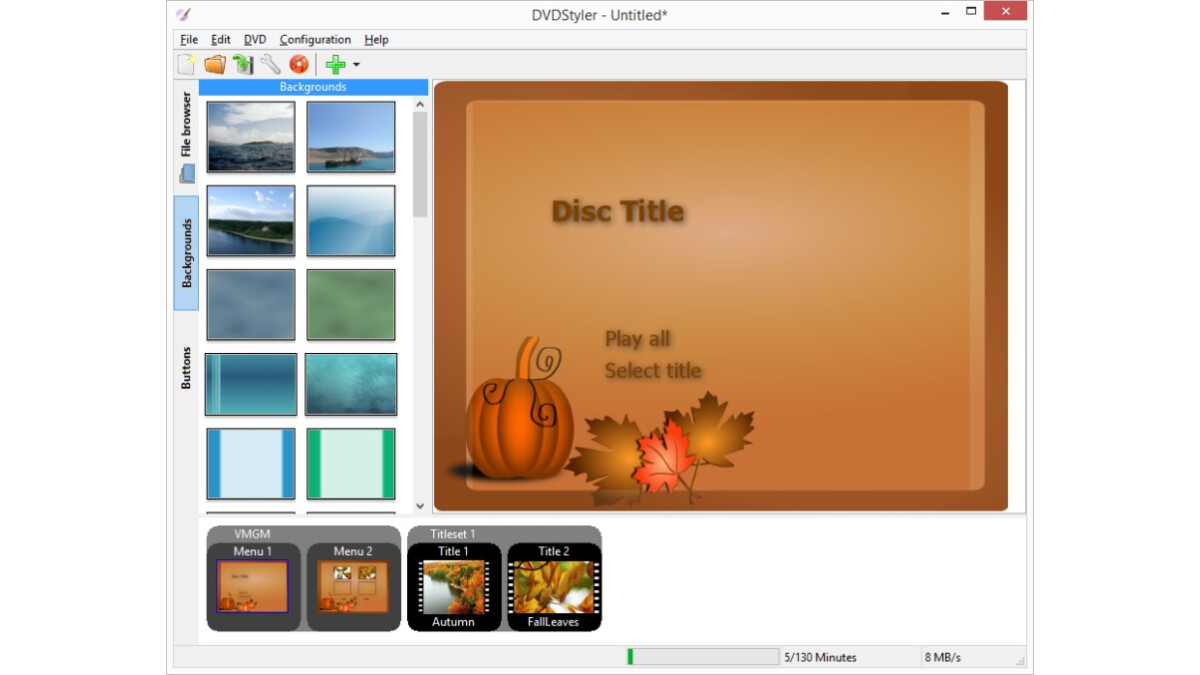Select the gray-blue blurred background thumbnail
Screen dimensions: 1200x675
click(251, 305)
